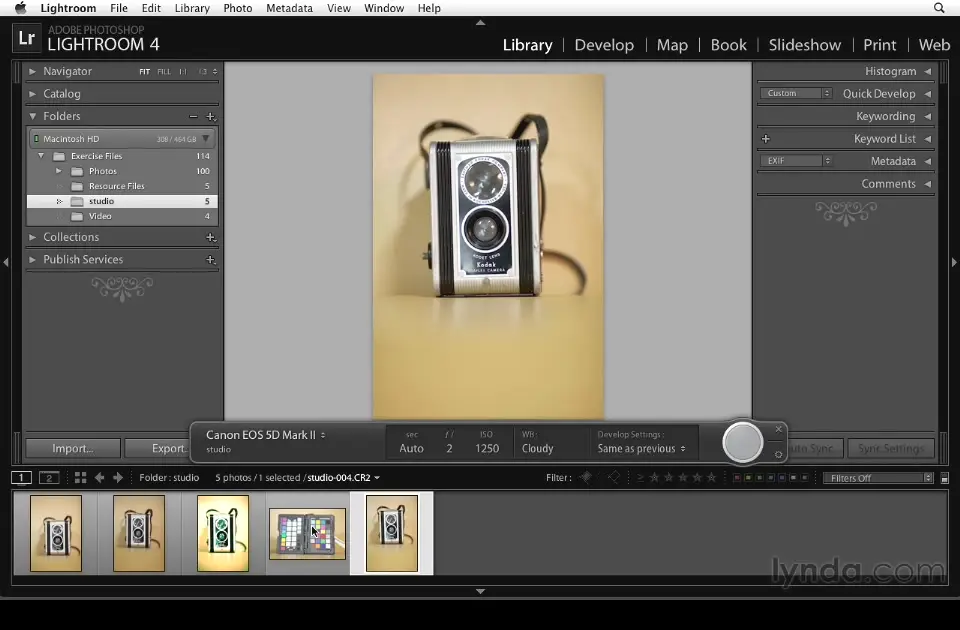Open the studio-004.CR2 source popup
The width and height of the screenshot is (960, 630).
(343, 478)
